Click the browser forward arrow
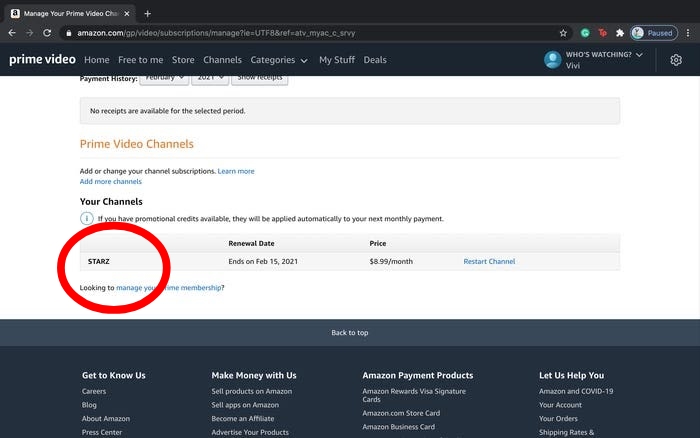Viewport: 700px width, 438px height. coord(29,33)
